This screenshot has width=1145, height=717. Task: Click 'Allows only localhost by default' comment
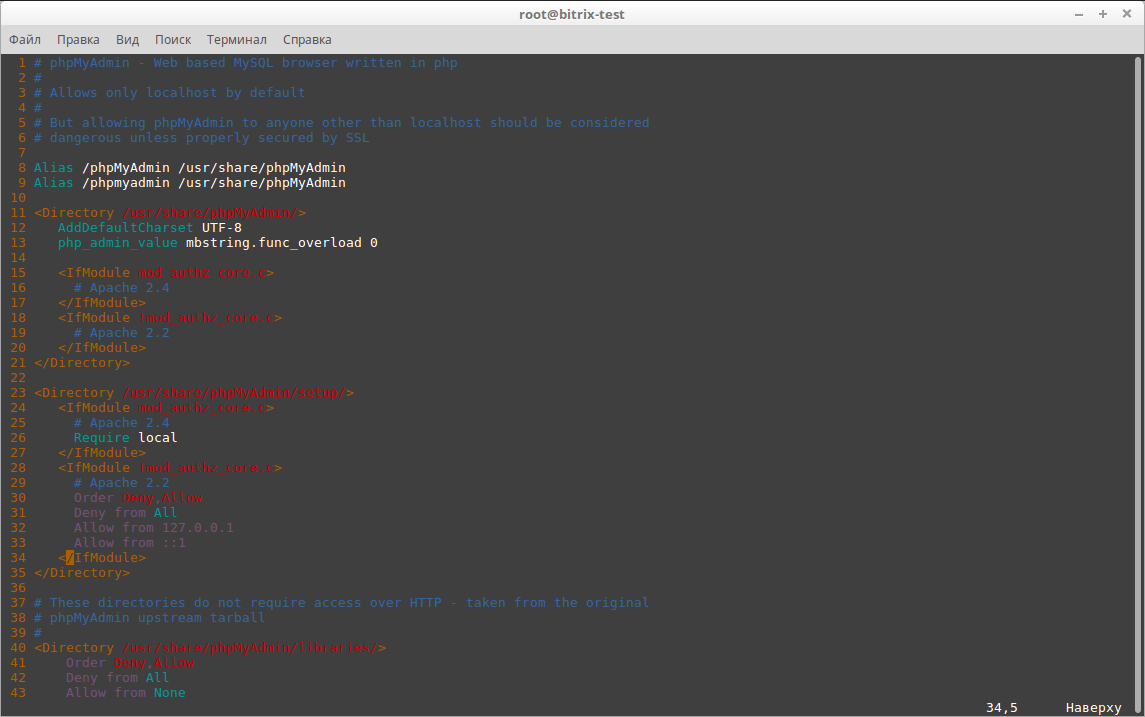click(x=169, y=93)
